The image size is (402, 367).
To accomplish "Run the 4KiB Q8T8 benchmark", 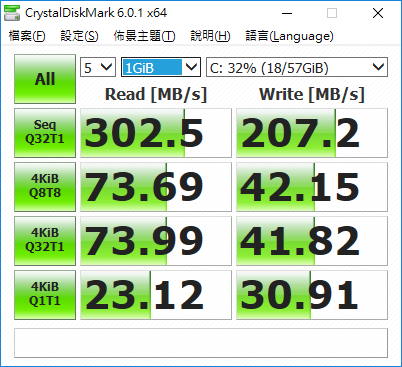I will coord(45,187).
